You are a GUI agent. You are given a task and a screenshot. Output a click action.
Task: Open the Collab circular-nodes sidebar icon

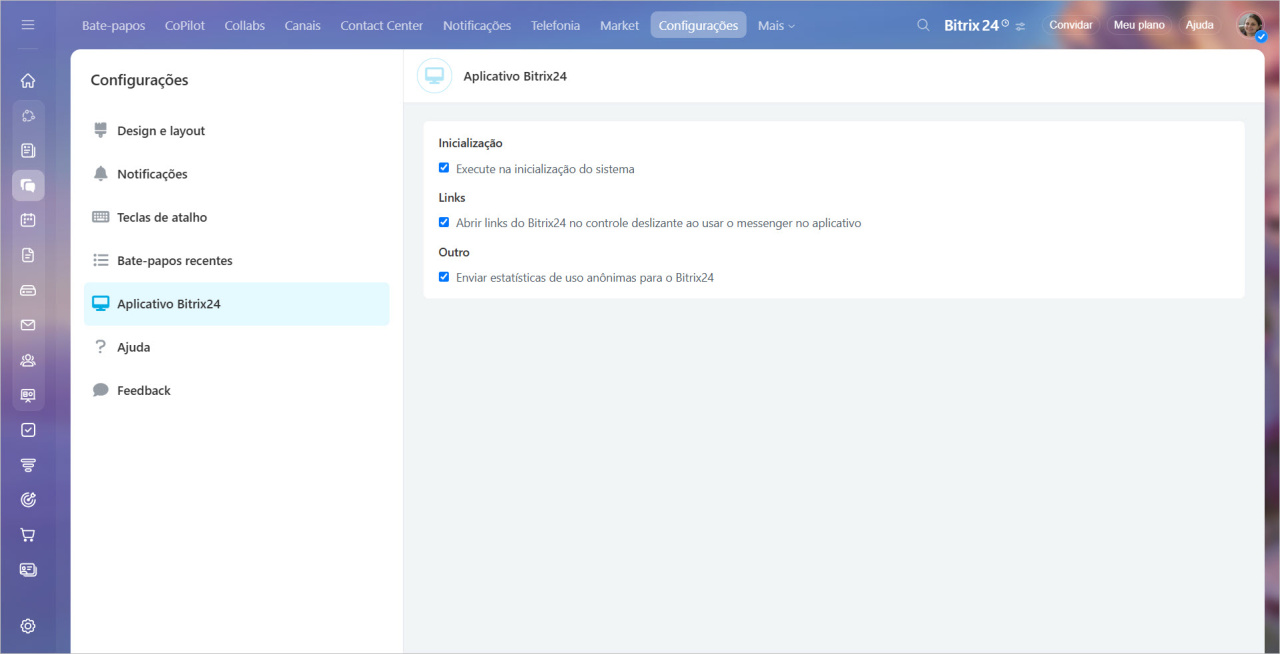tap(28, 116)
